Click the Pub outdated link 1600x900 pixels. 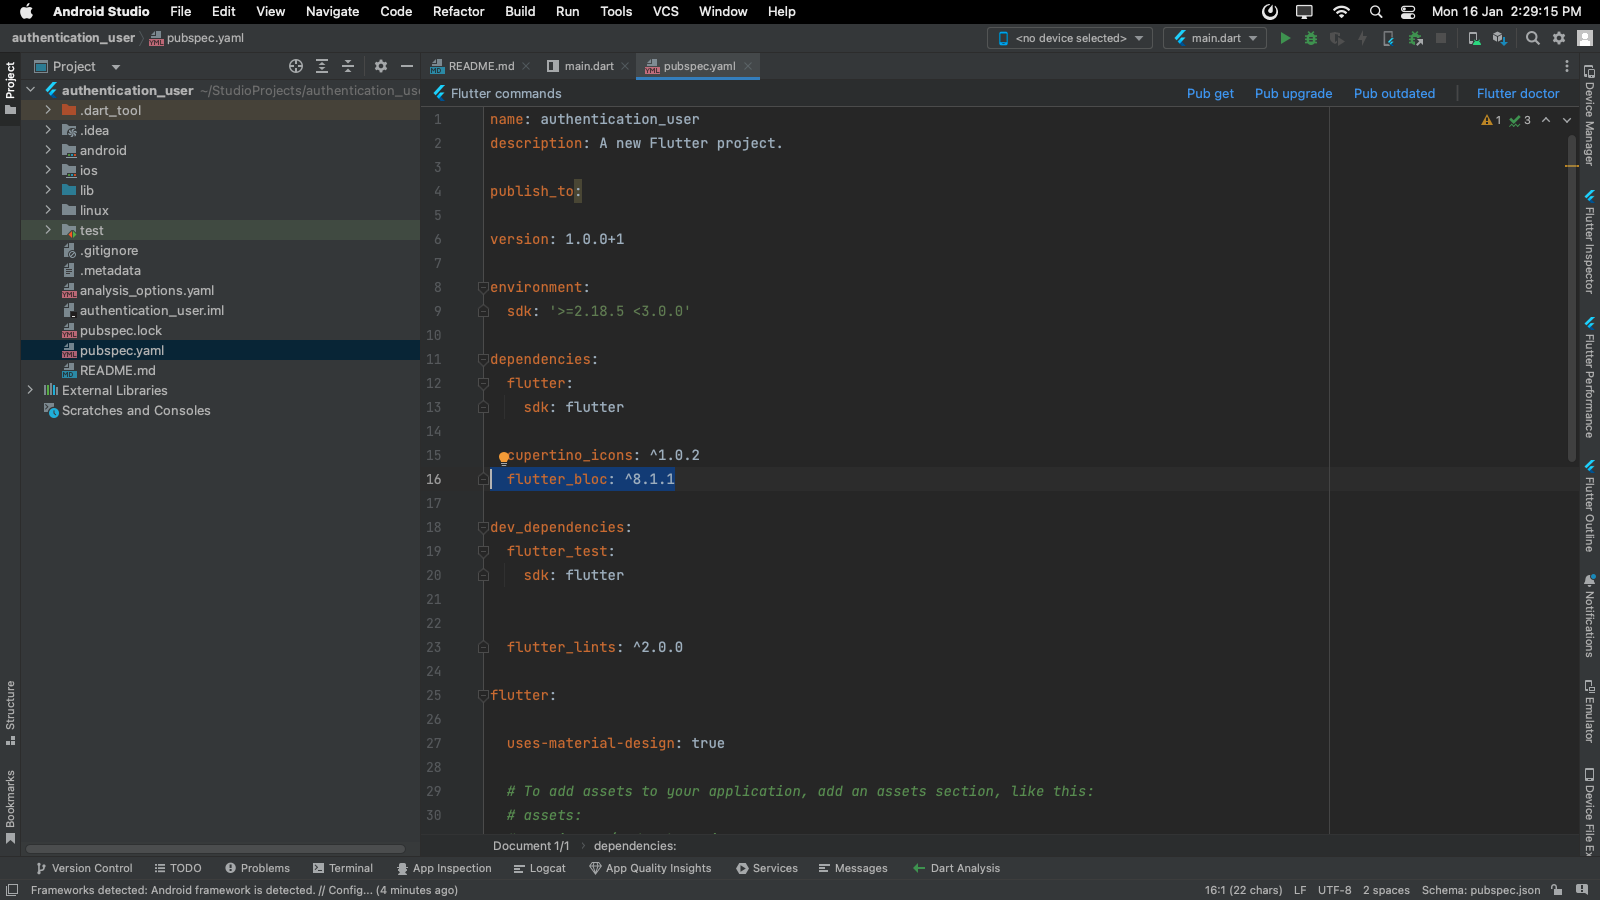point(1394,93)
